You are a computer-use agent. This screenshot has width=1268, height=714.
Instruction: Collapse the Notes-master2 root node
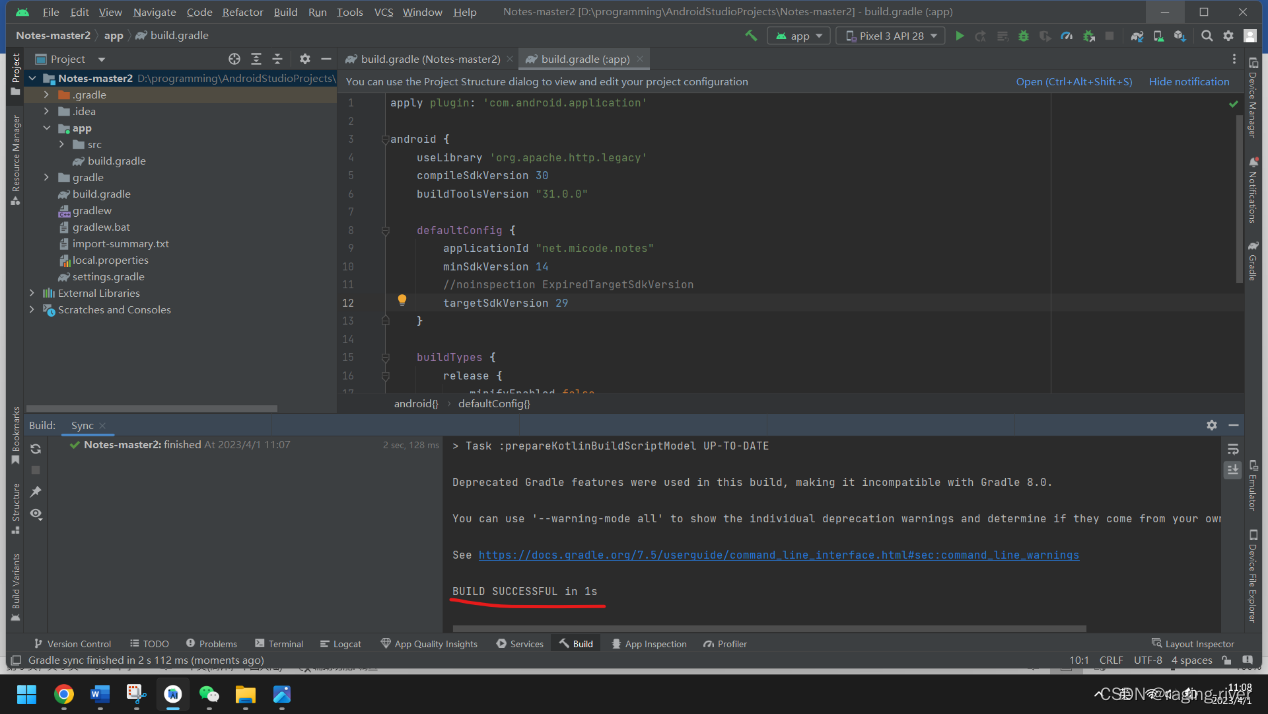pos(32,78)
